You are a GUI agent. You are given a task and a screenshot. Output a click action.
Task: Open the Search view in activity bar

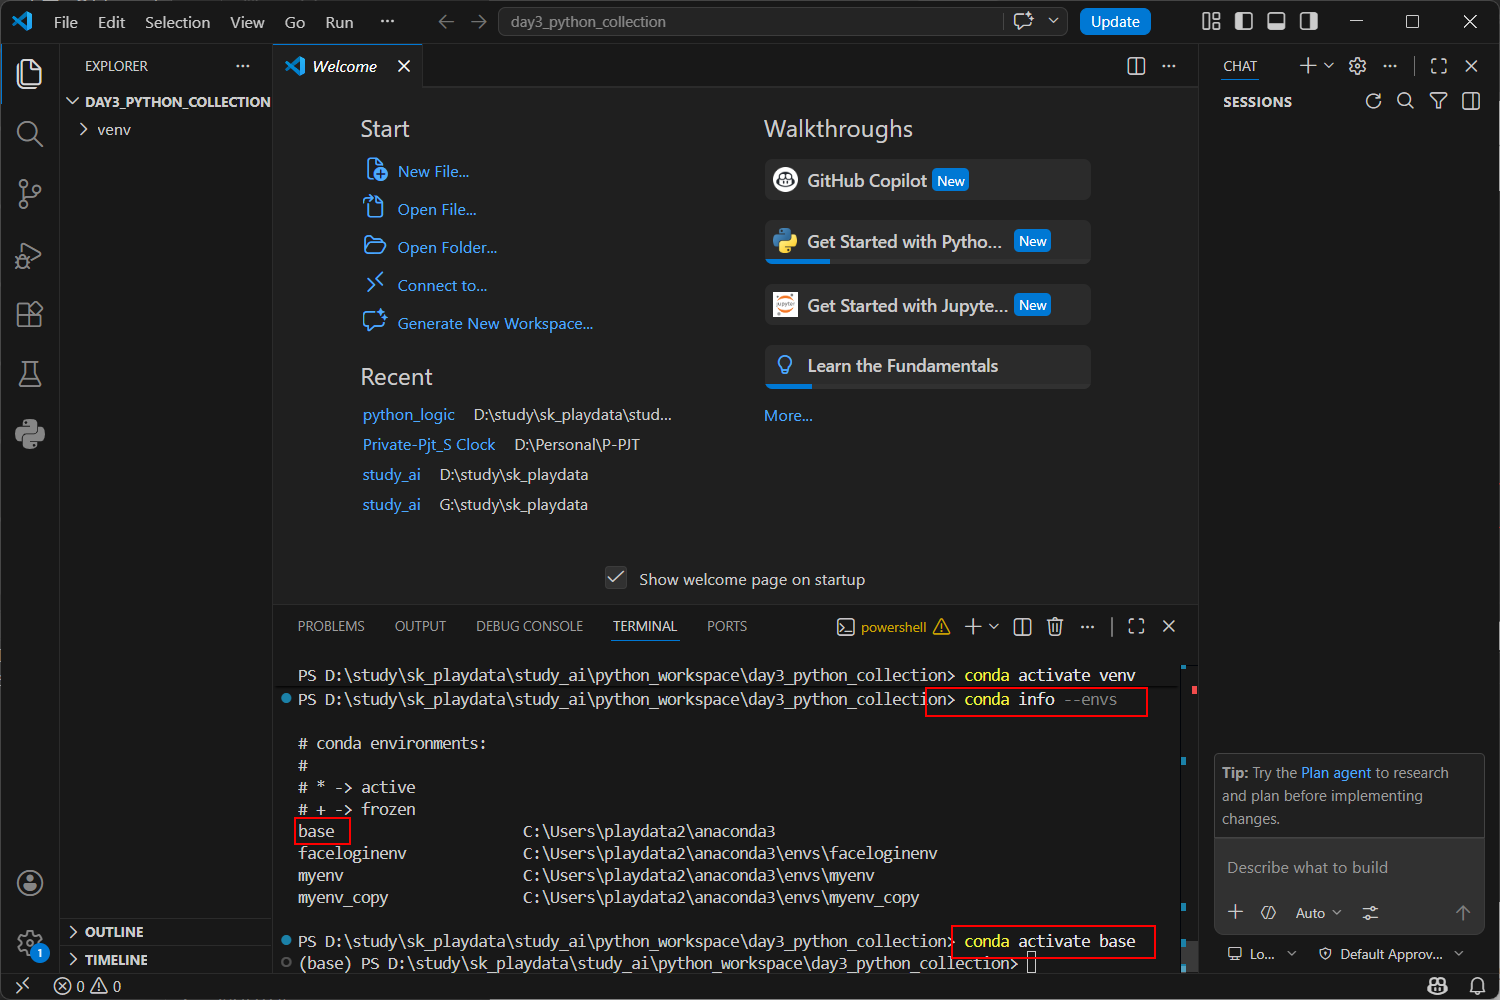(x=30, y=134)
